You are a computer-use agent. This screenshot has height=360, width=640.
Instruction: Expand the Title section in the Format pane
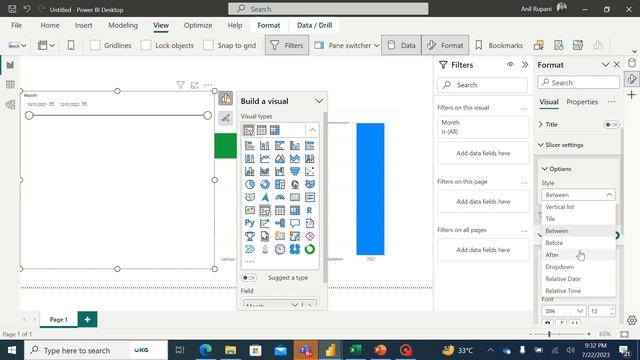tap(541, 124)
